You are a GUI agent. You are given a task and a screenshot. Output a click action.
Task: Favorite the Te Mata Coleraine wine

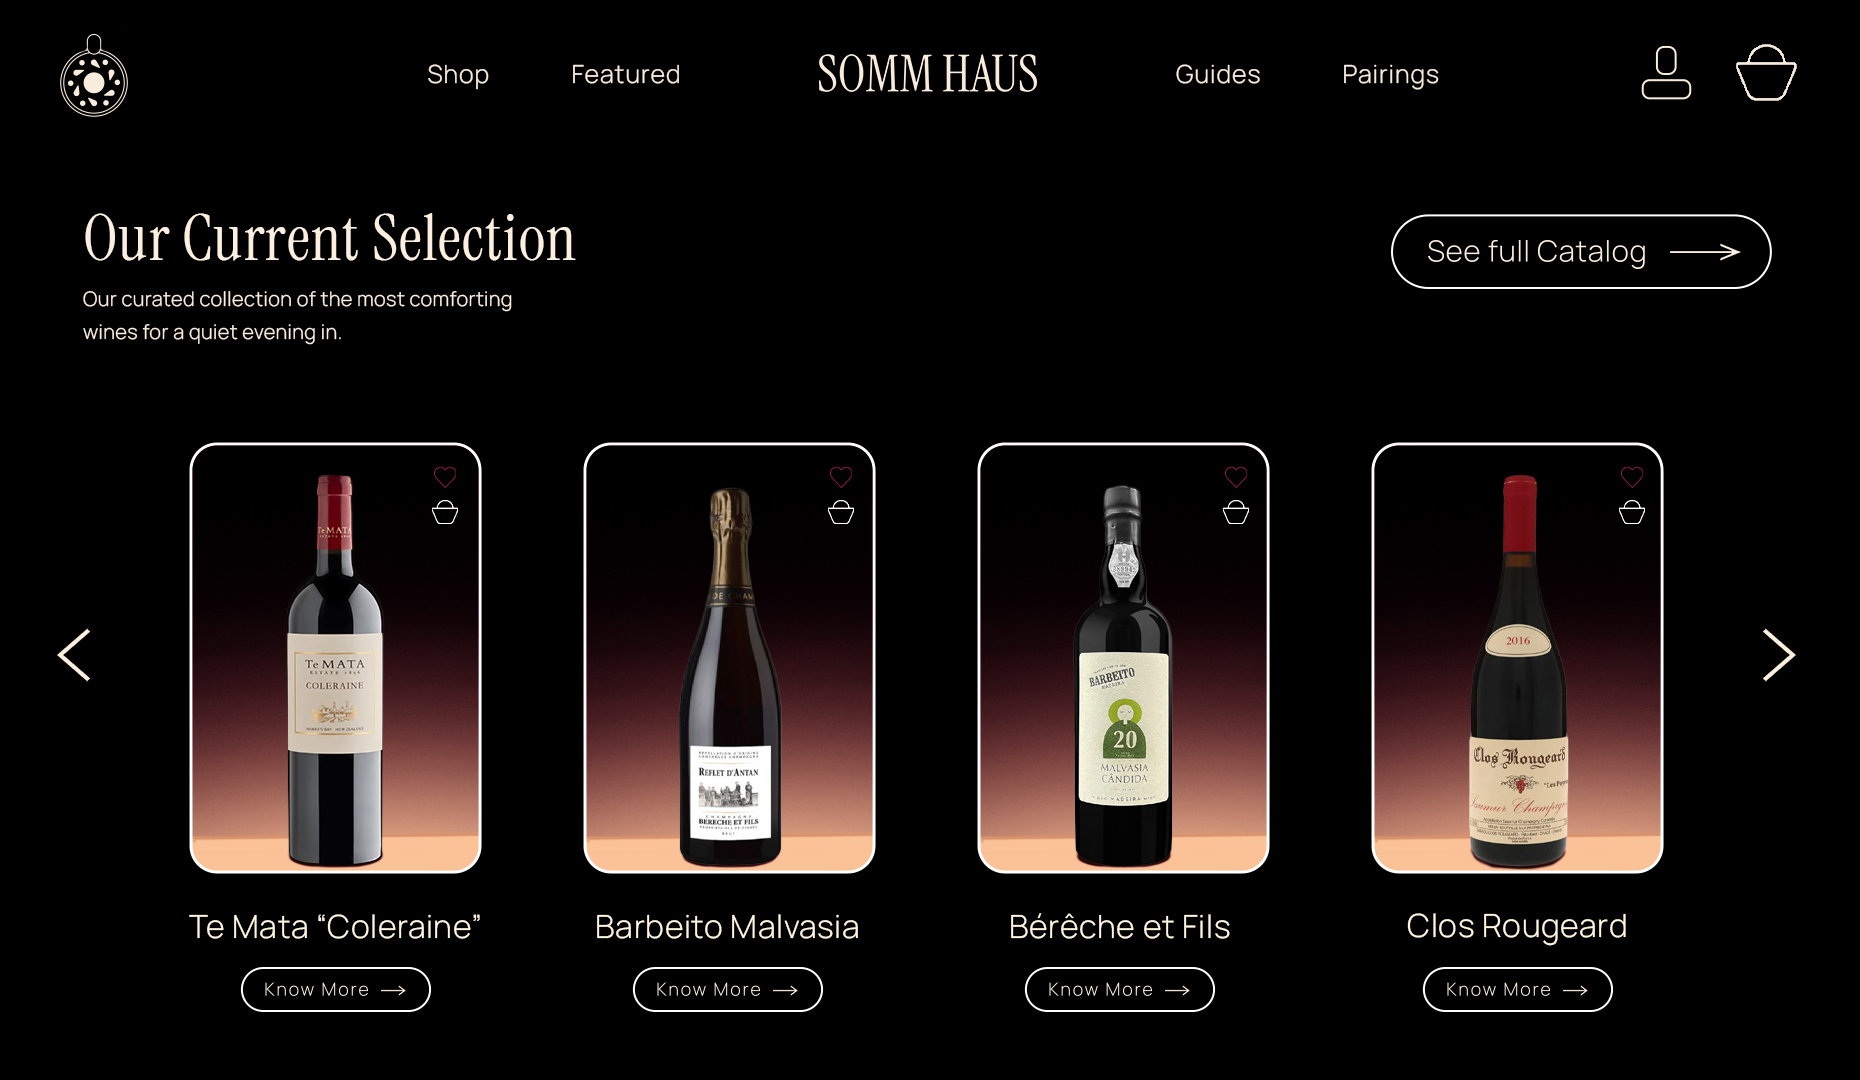point(445,477)
